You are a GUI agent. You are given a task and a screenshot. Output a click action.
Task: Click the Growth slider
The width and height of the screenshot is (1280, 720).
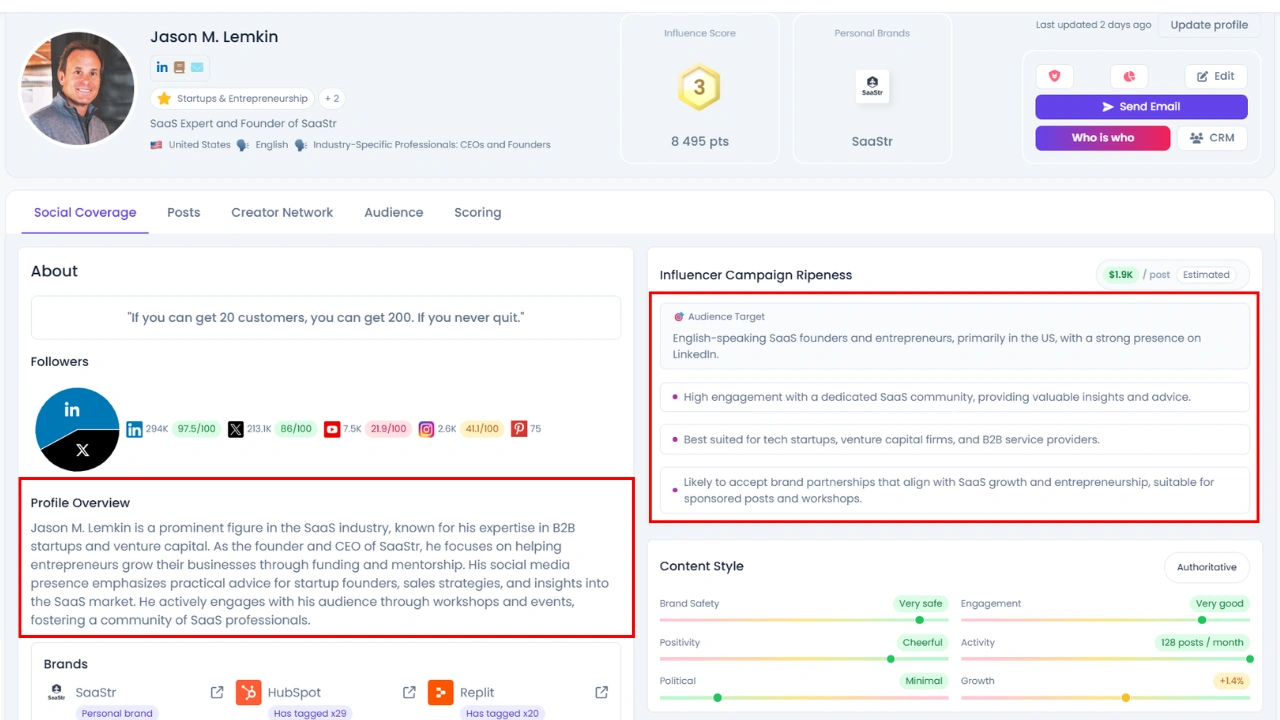1105,697
